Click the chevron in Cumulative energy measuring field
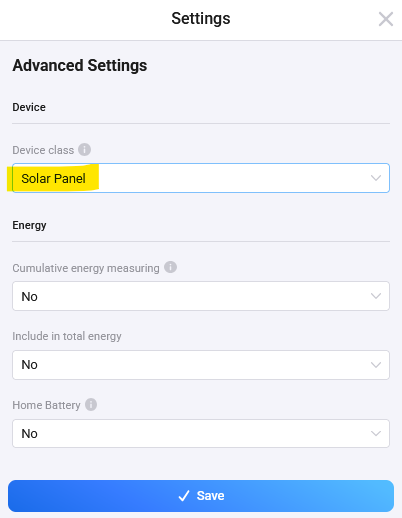The height and width of the screenshot is (518, 402). pos(376,296)
